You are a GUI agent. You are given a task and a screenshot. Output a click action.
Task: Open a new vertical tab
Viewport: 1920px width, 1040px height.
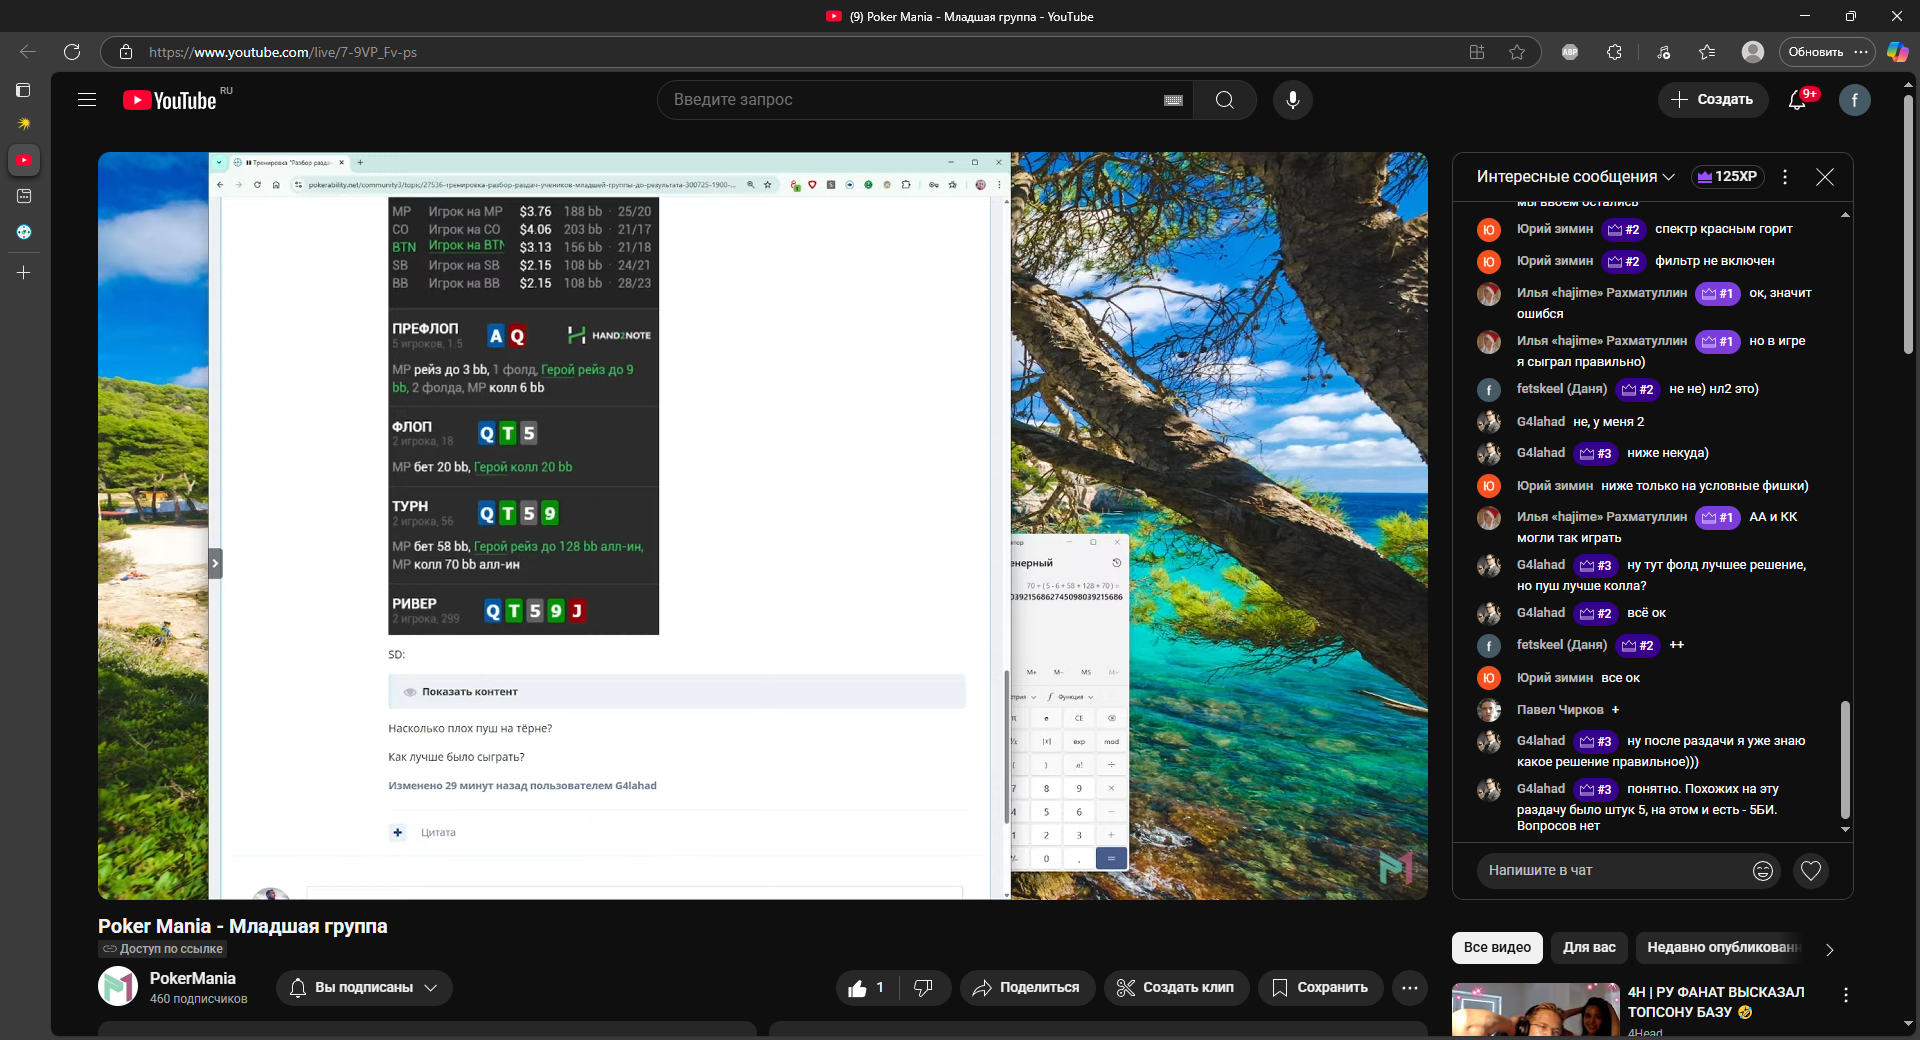(24, 272)
